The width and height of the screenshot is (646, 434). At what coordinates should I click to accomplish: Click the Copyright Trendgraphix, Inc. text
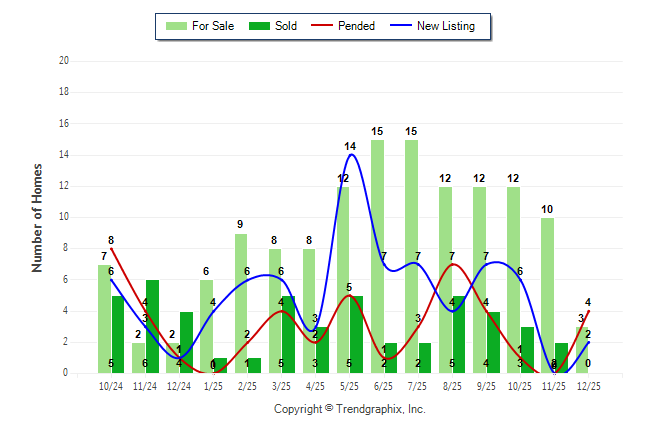click(350, 409)
